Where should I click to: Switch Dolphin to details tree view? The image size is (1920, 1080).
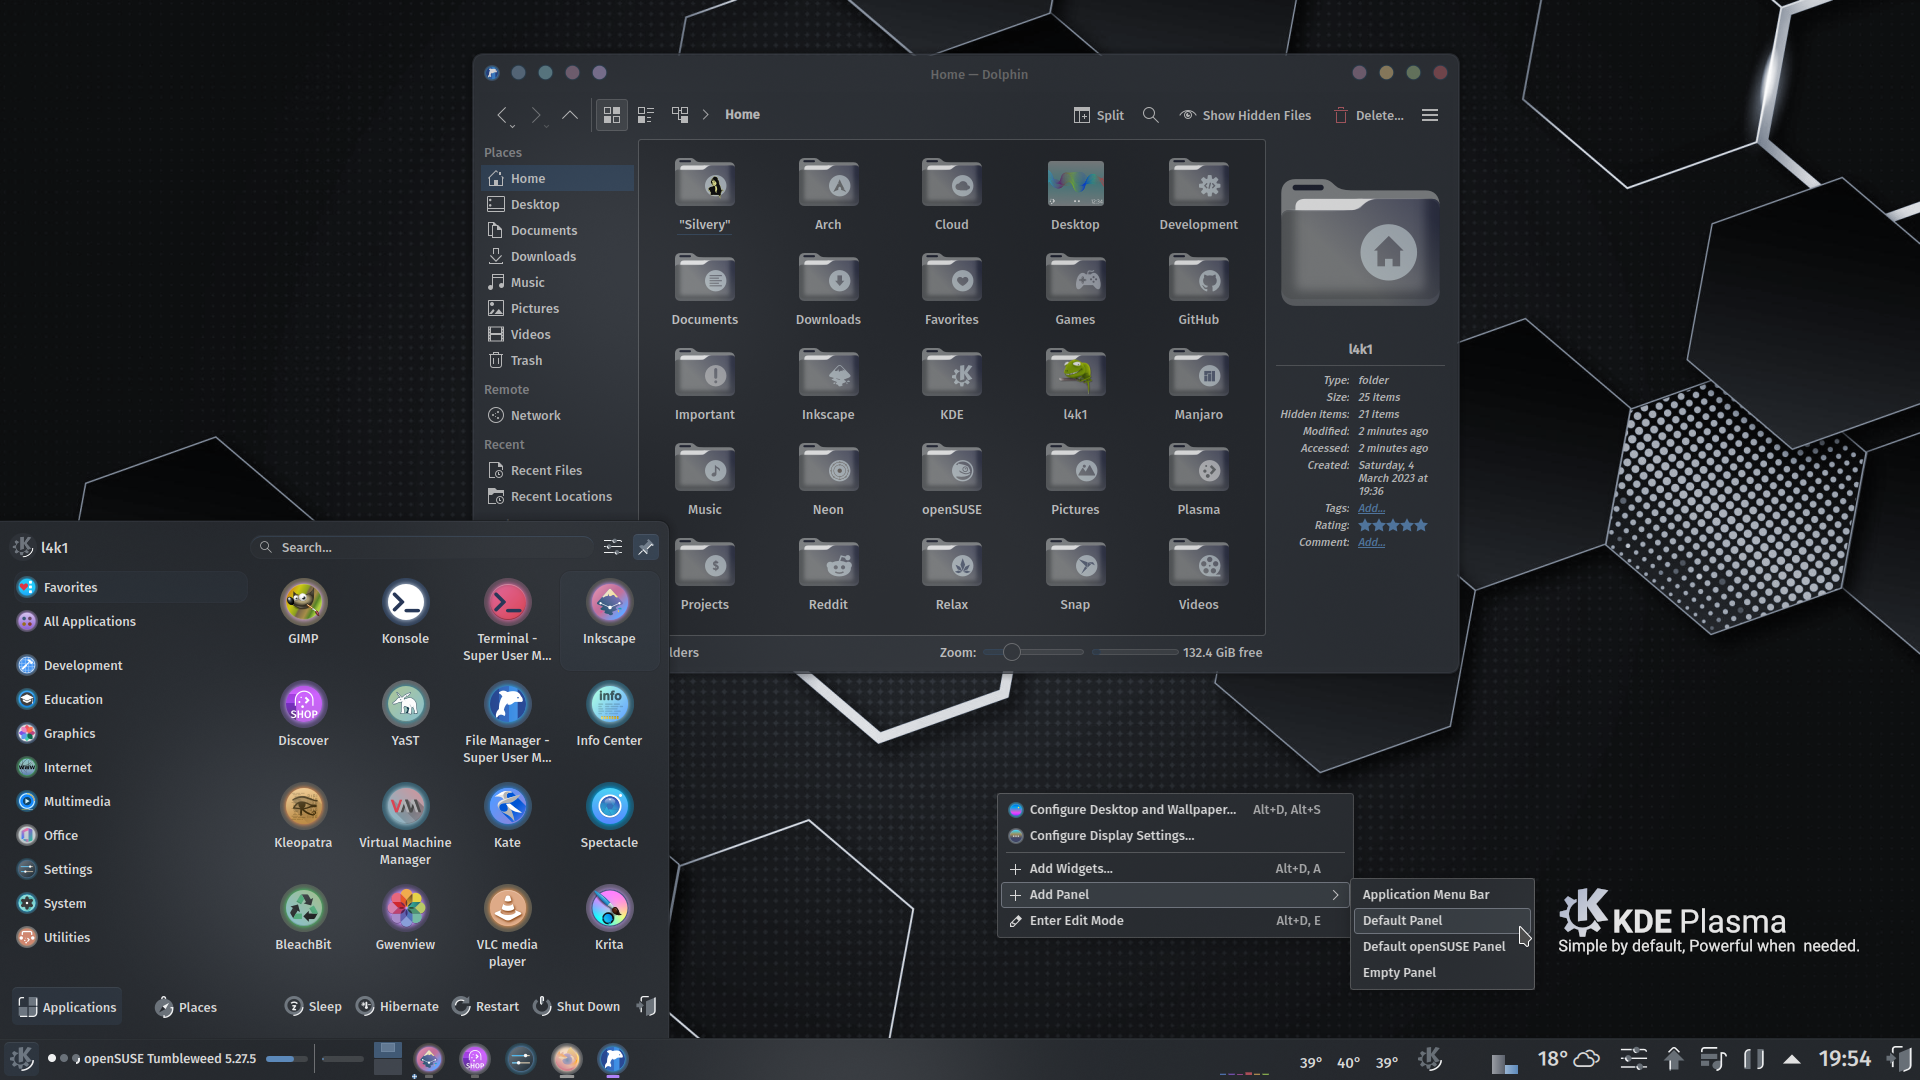point(680,115)
